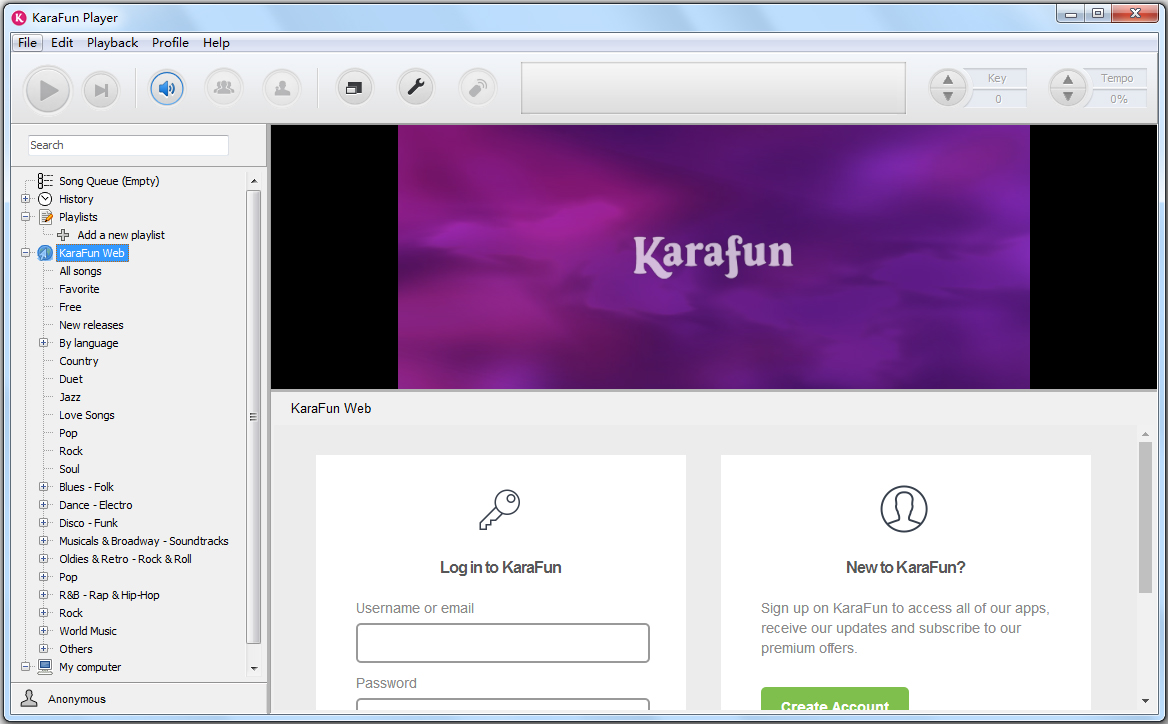
Task: Collapse the Playlists tree node
Action: point(25,217)
